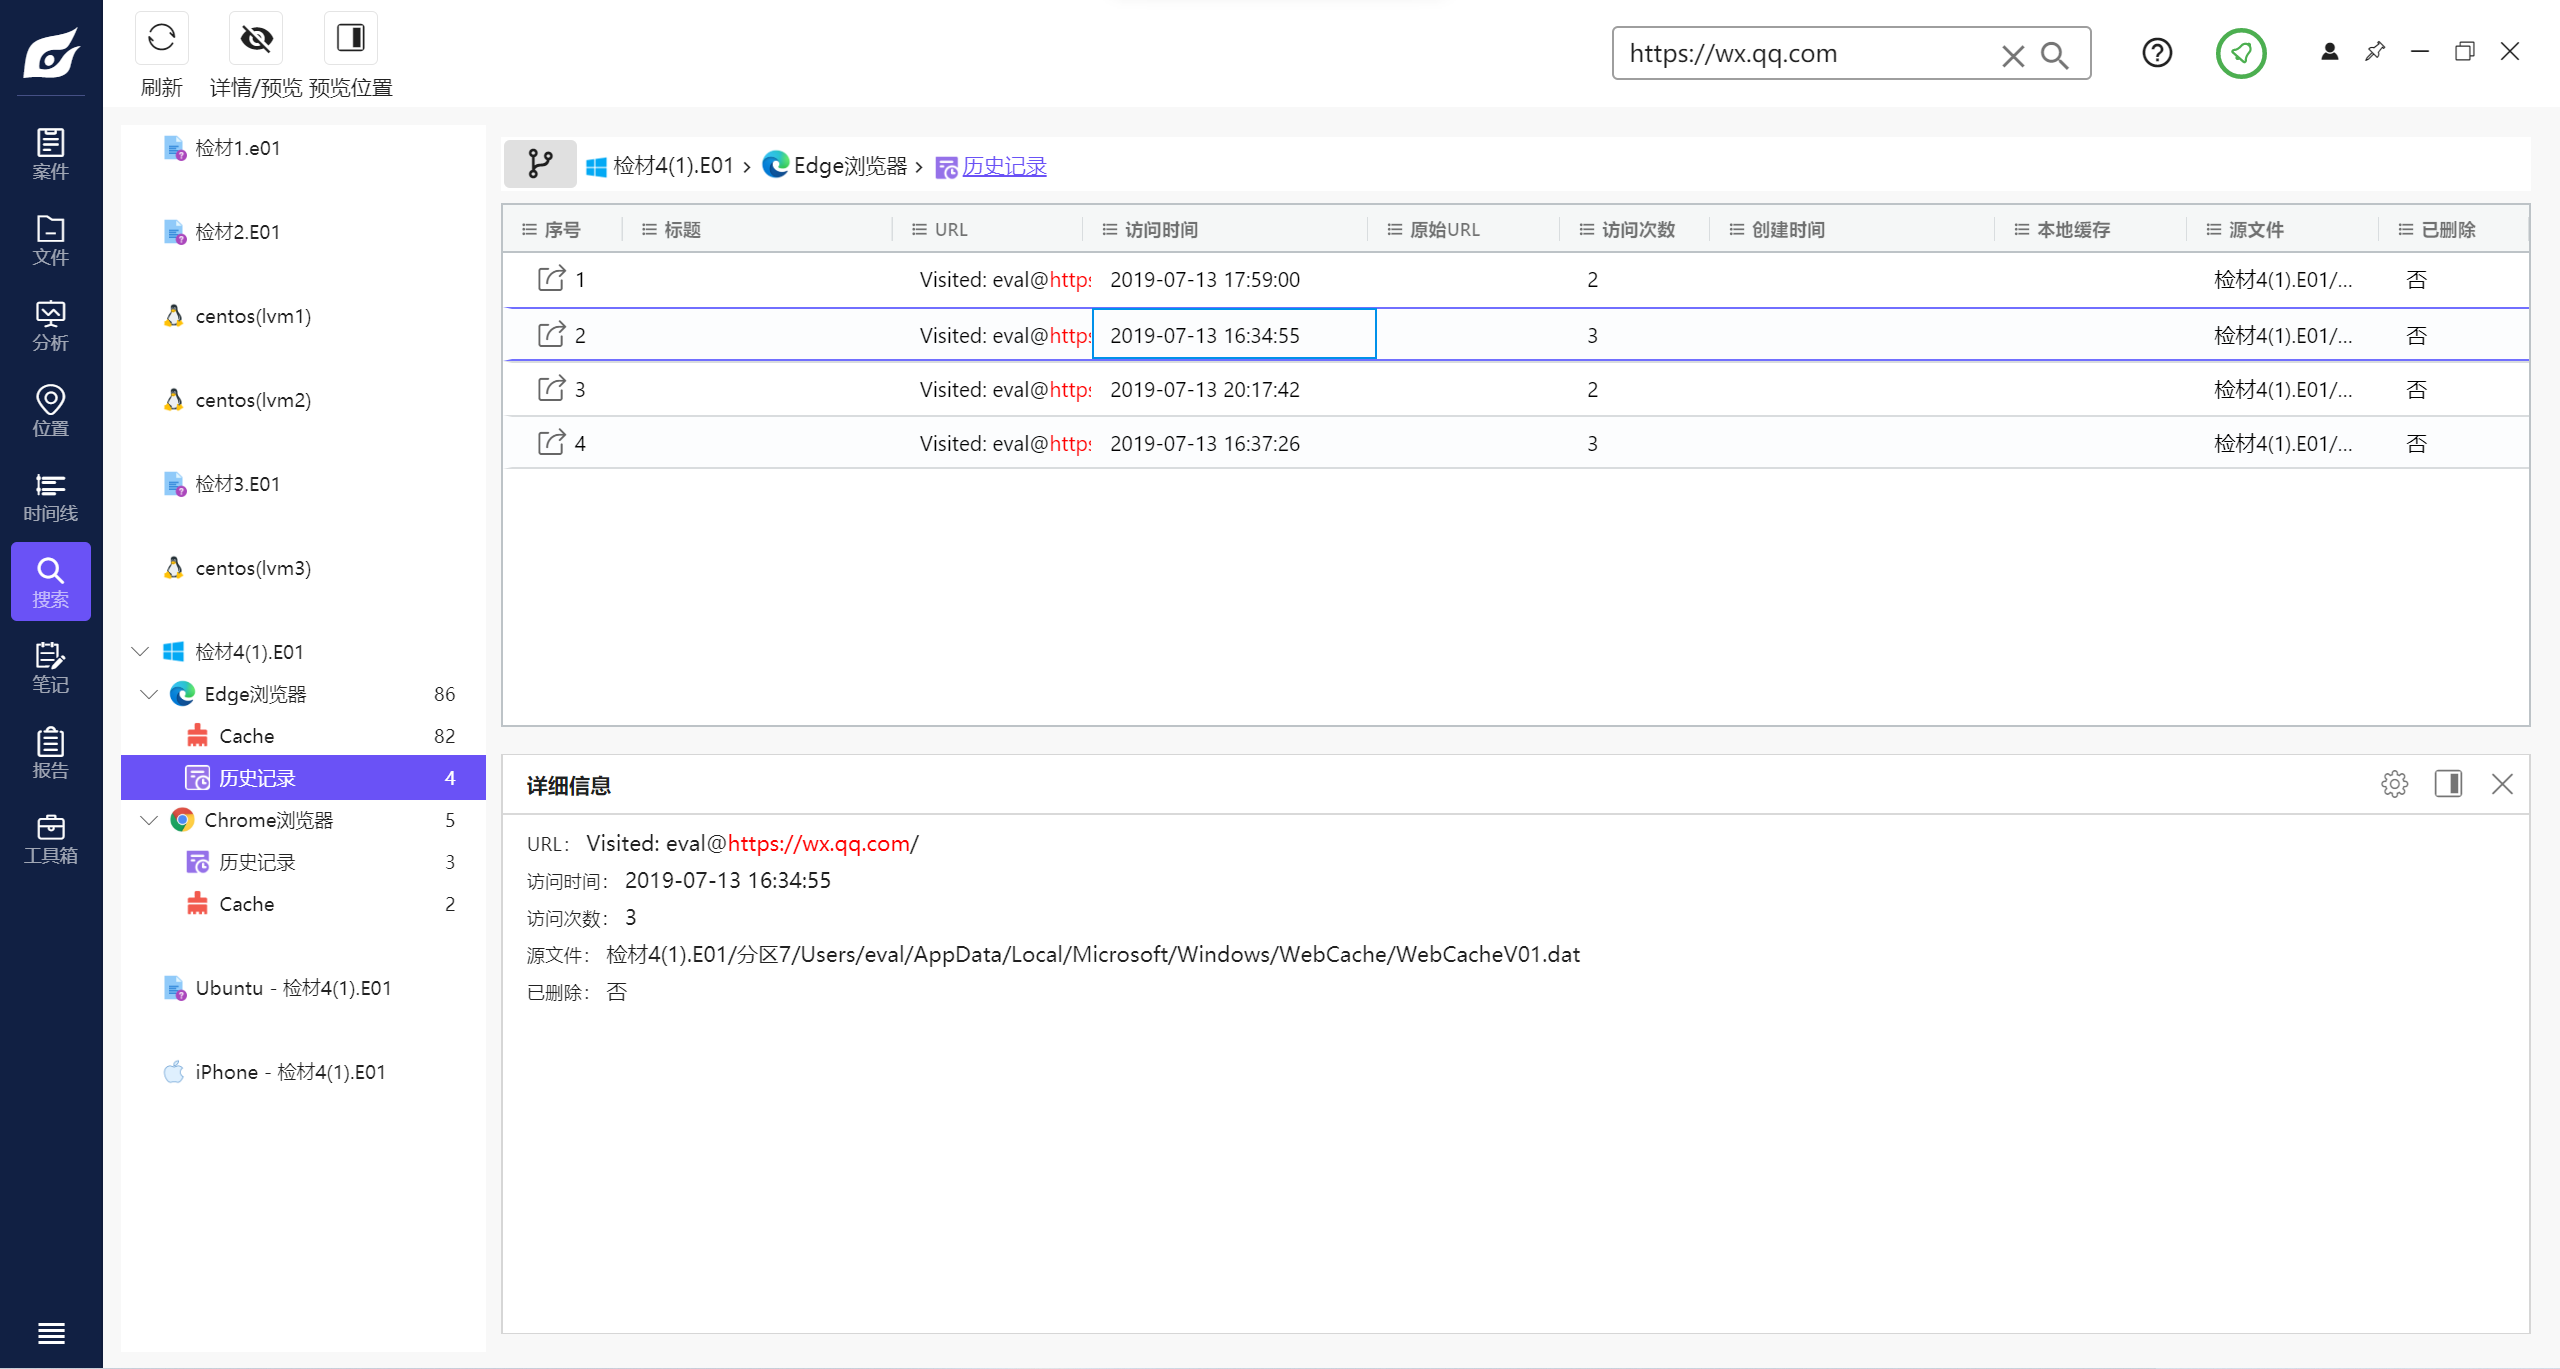The width and height of the screenshot is (2560, 1369).
Task: Open the 报告 sidebar section
Action: coord(50,753)
